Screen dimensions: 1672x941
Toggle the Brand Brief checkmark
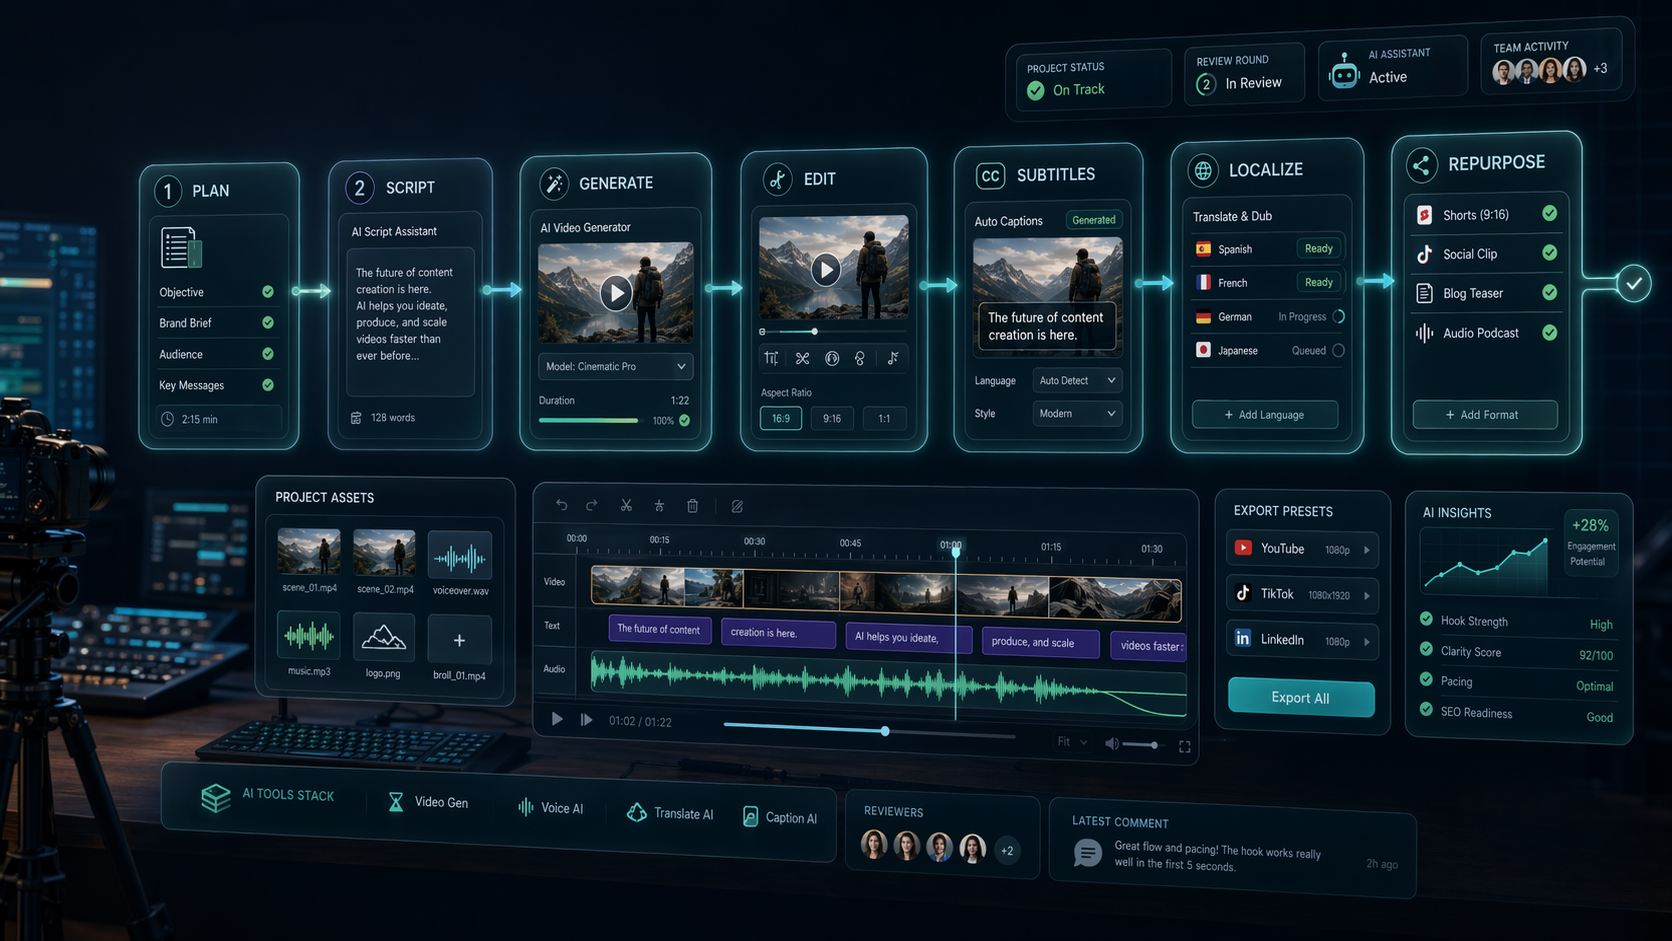pyautogui.click(x=268, y=322)
